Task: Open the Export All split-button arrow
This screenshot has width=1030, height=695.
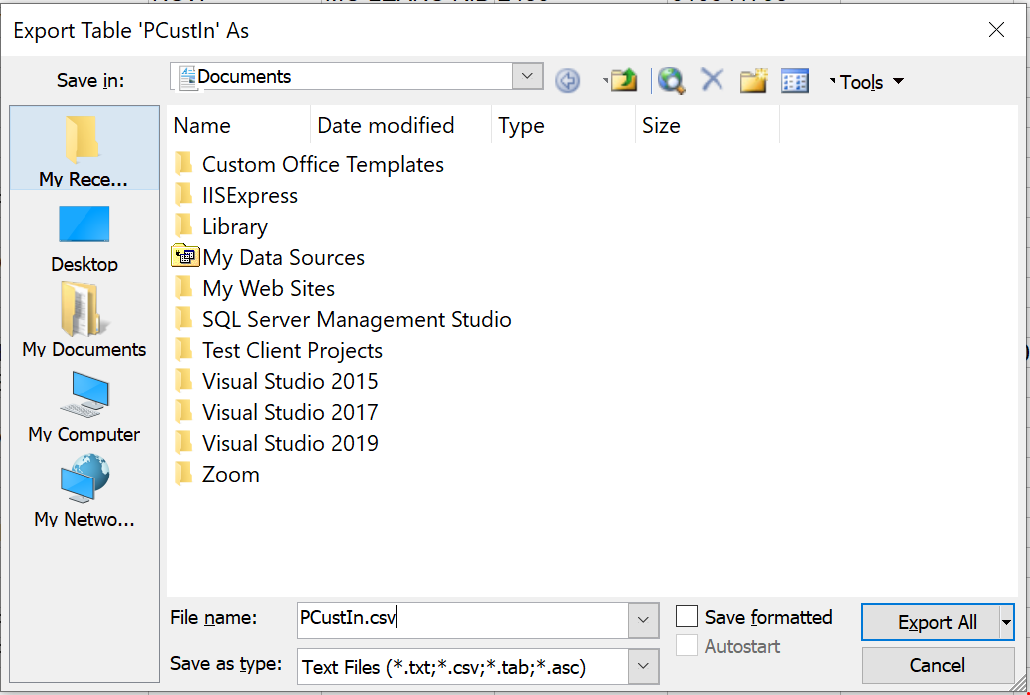Action: pyautogui.click(x=1006, y=622)
